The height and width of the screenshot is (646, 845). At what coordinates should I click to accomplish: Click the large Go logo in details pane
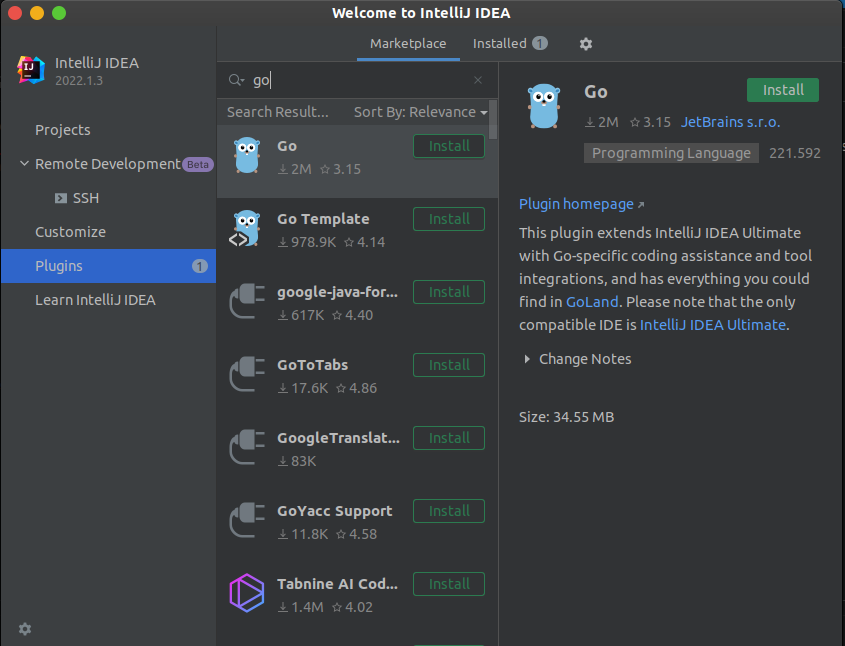coord(543,104)
